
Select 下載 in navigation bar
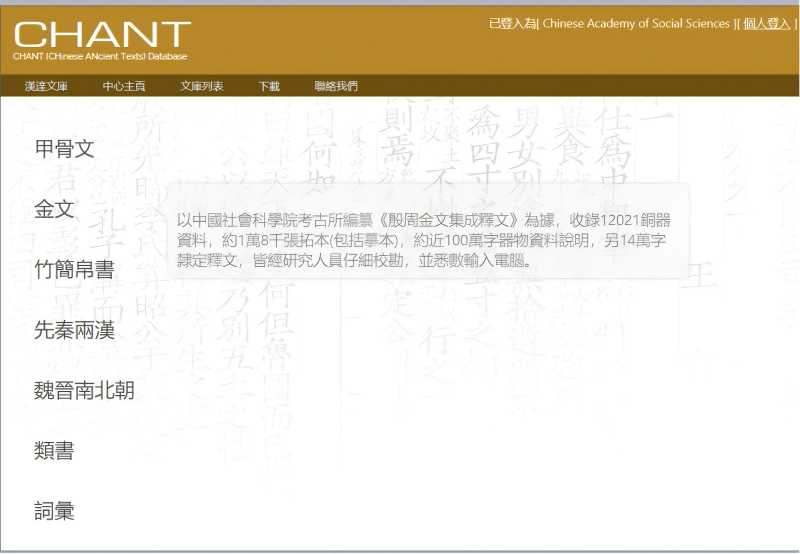[269, 86]
